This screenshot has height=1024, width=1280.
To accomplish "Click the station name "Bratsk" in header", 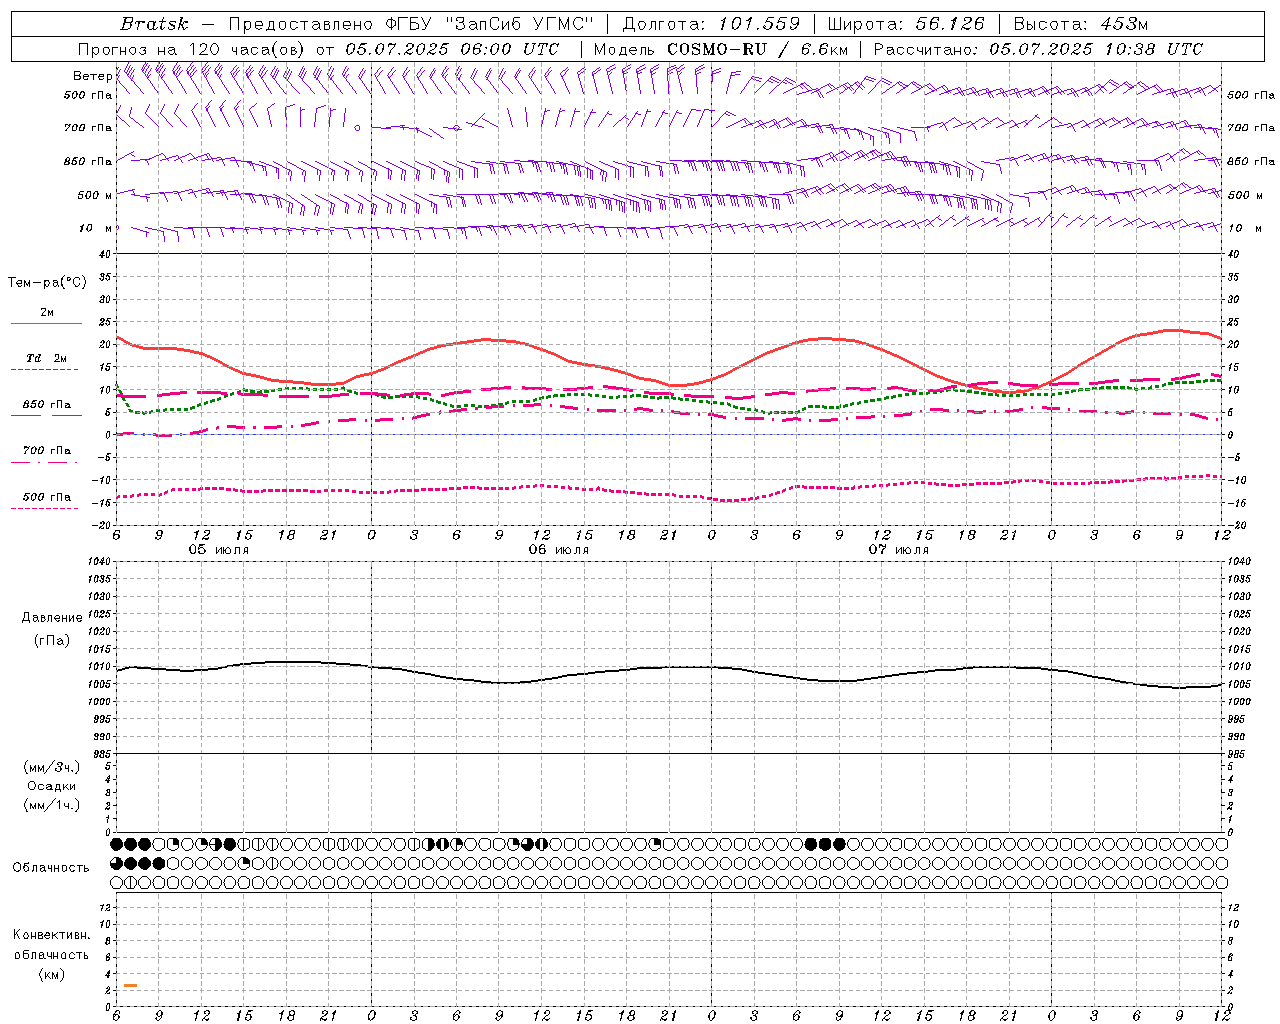I will pyautogui.click(x=154, y=24).
